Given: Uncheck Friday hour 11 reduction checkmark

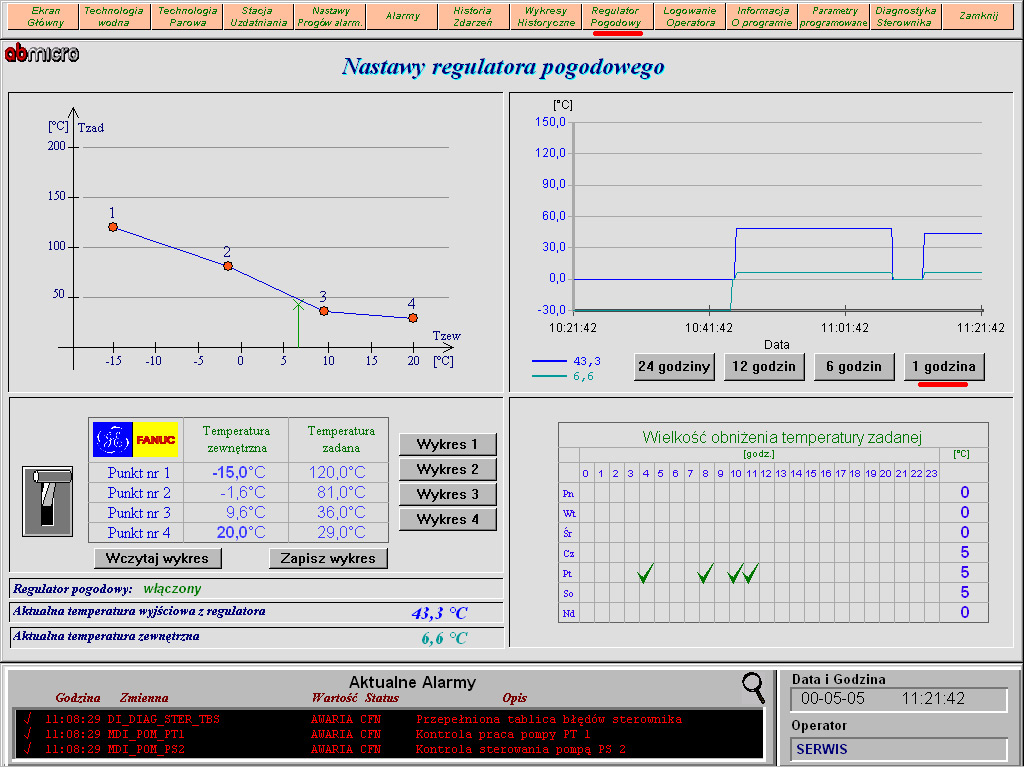Looking at the screenshot, I should click(751, 573).
